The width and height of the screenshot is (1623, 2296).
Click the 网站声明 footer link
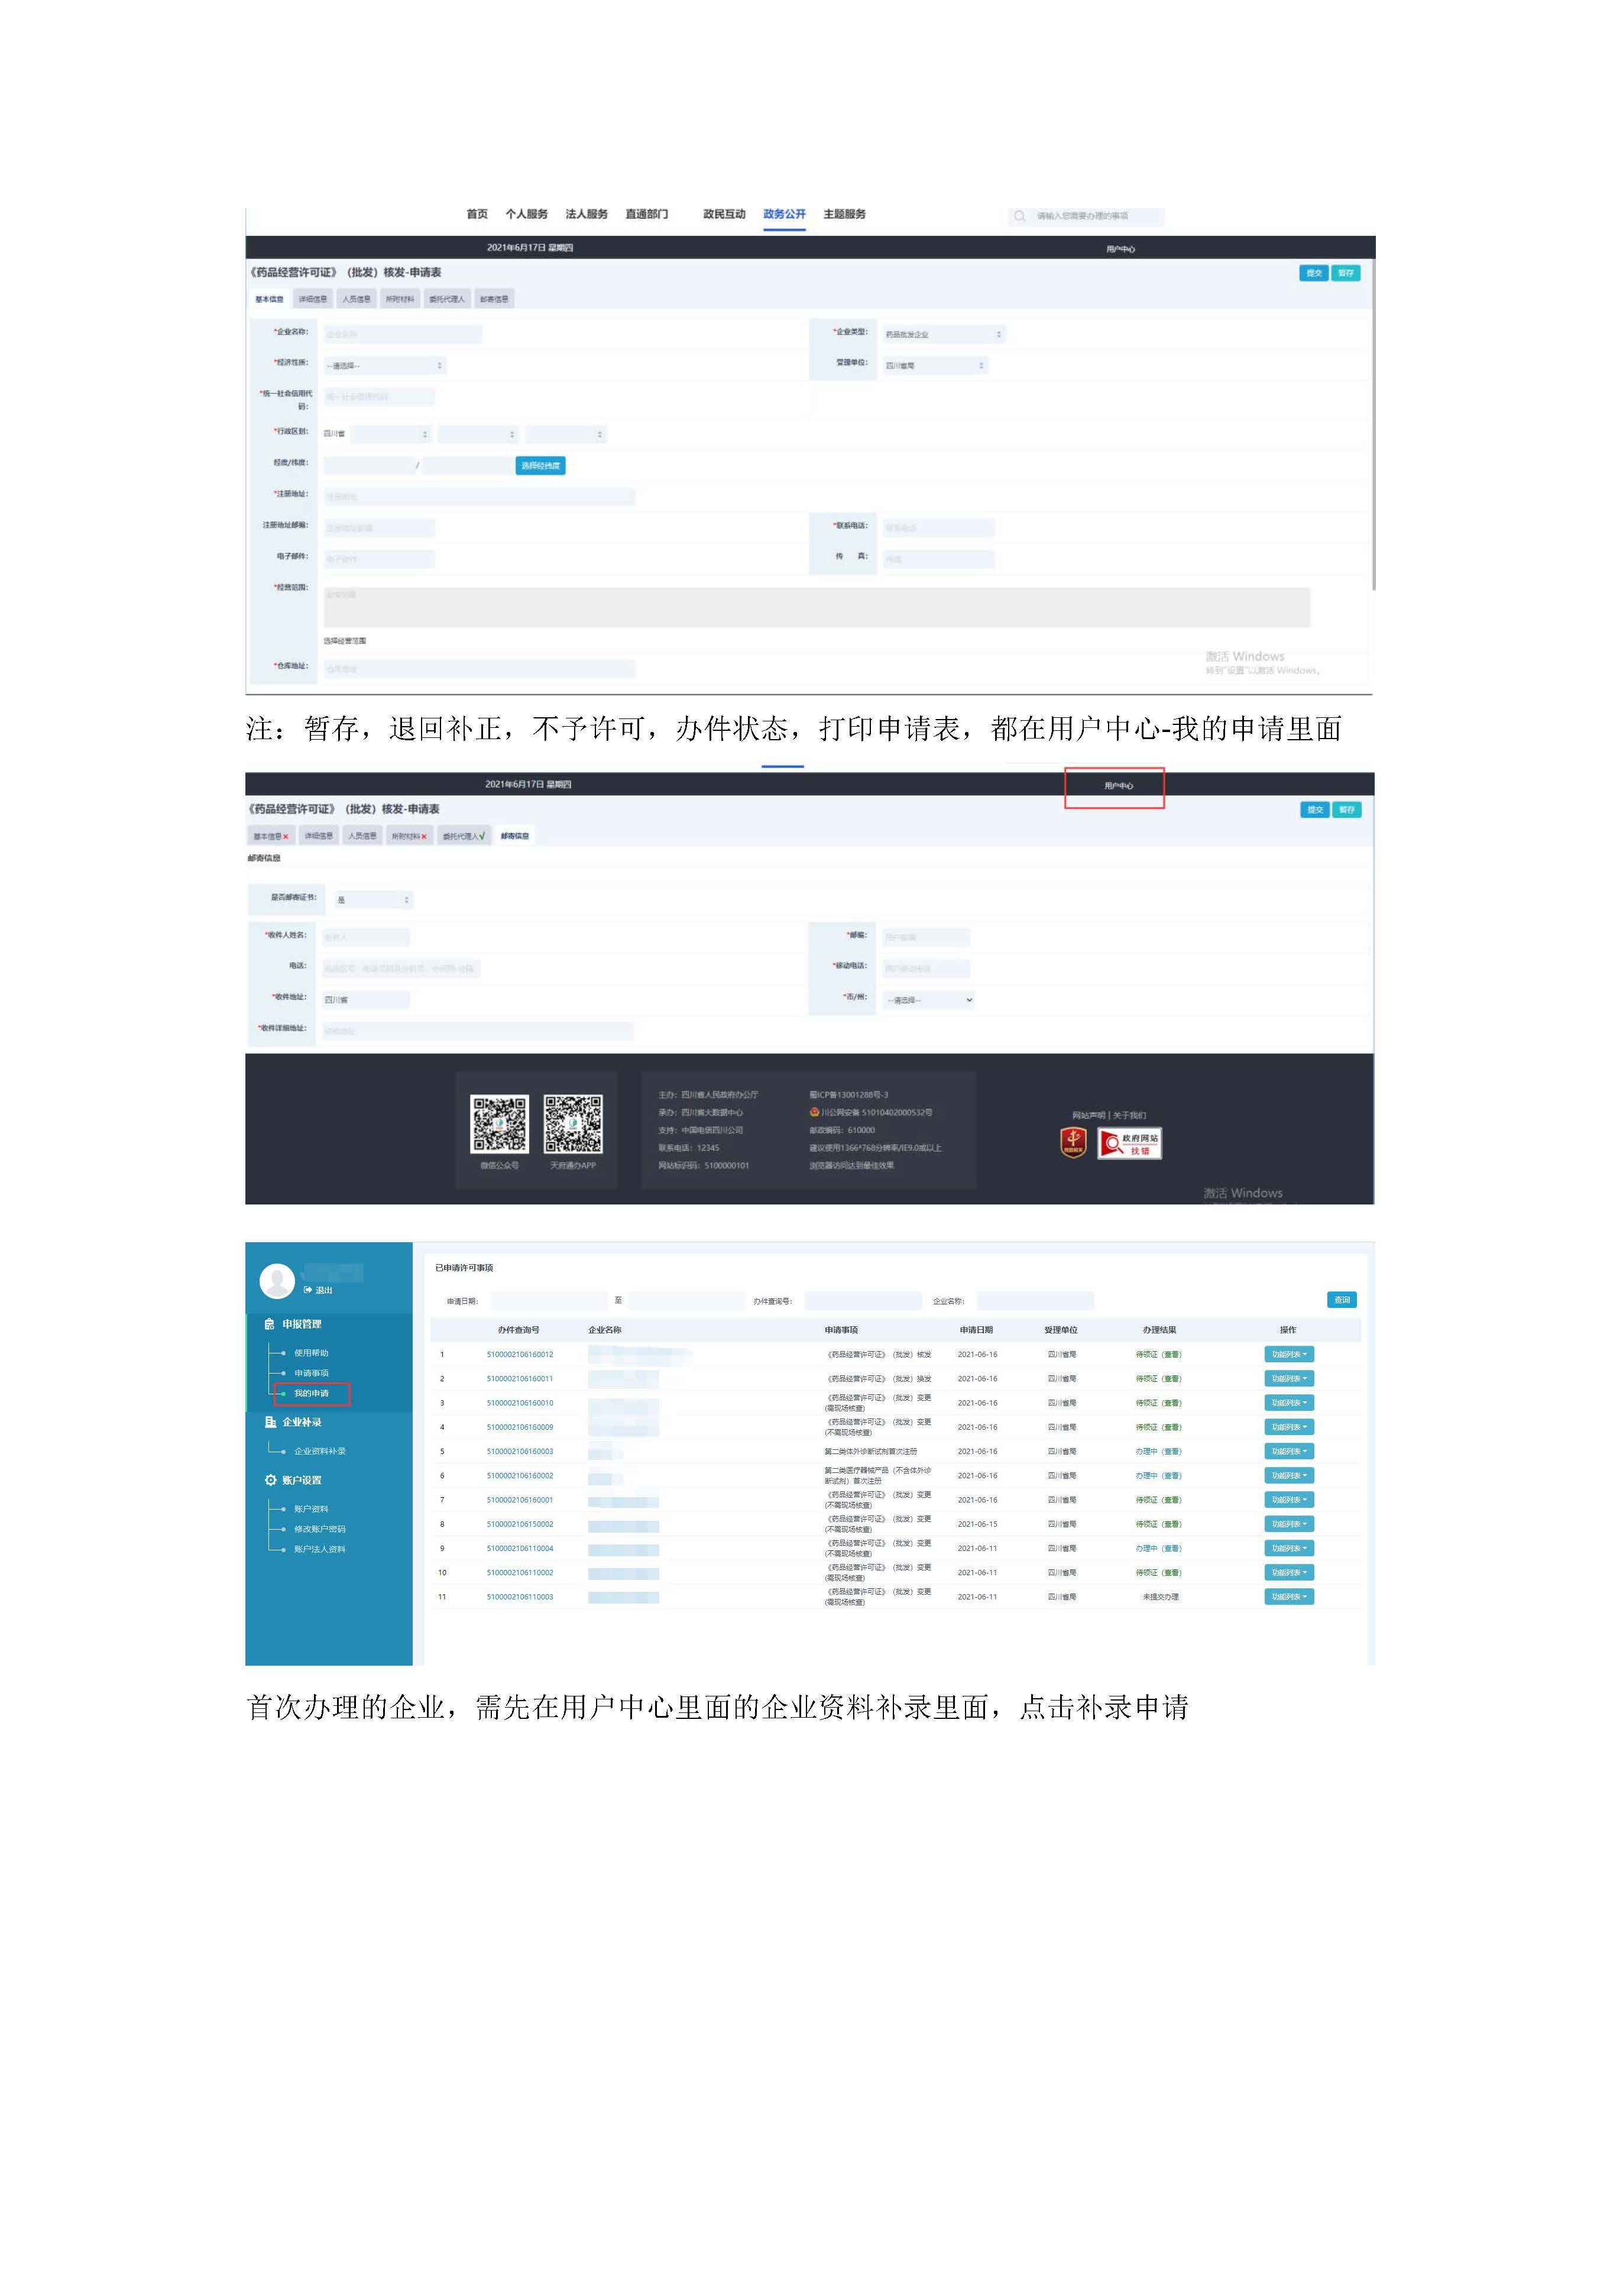[x=1088, y=1115]
